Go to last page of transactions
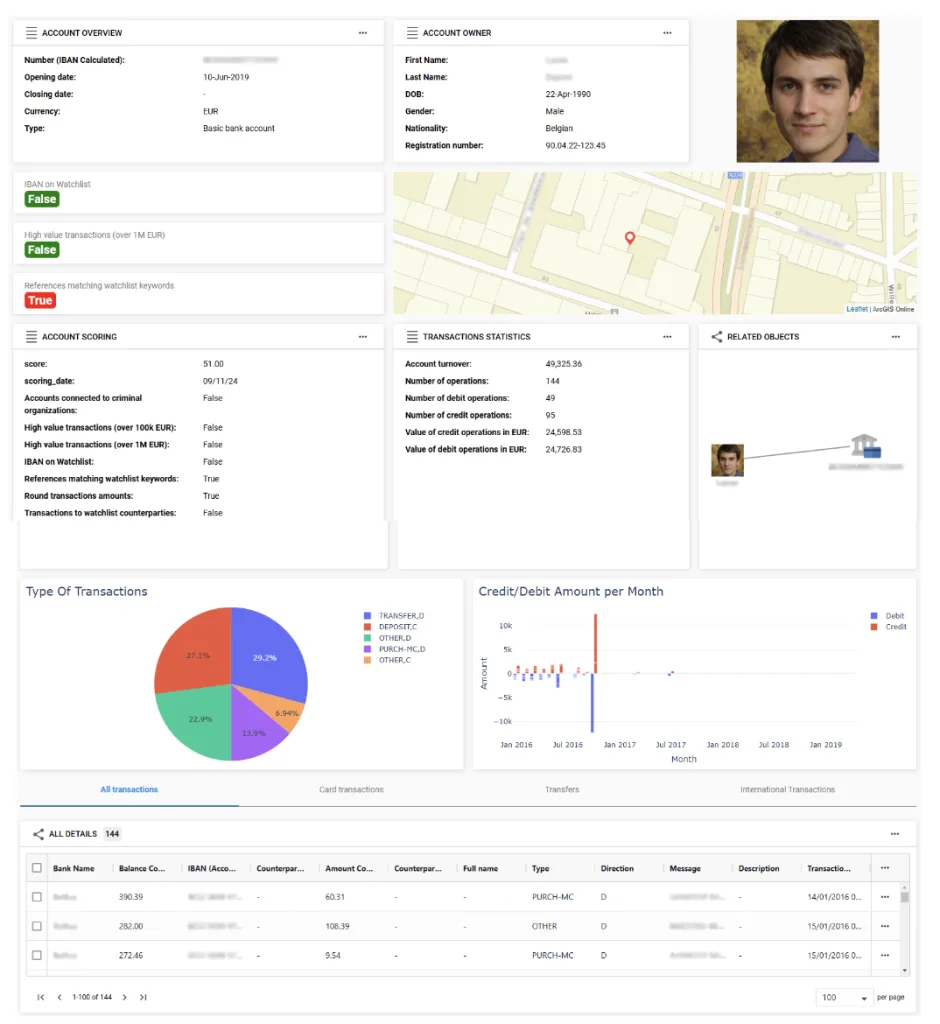Viewport: 940px width, 1024px height. coord(143,997)
